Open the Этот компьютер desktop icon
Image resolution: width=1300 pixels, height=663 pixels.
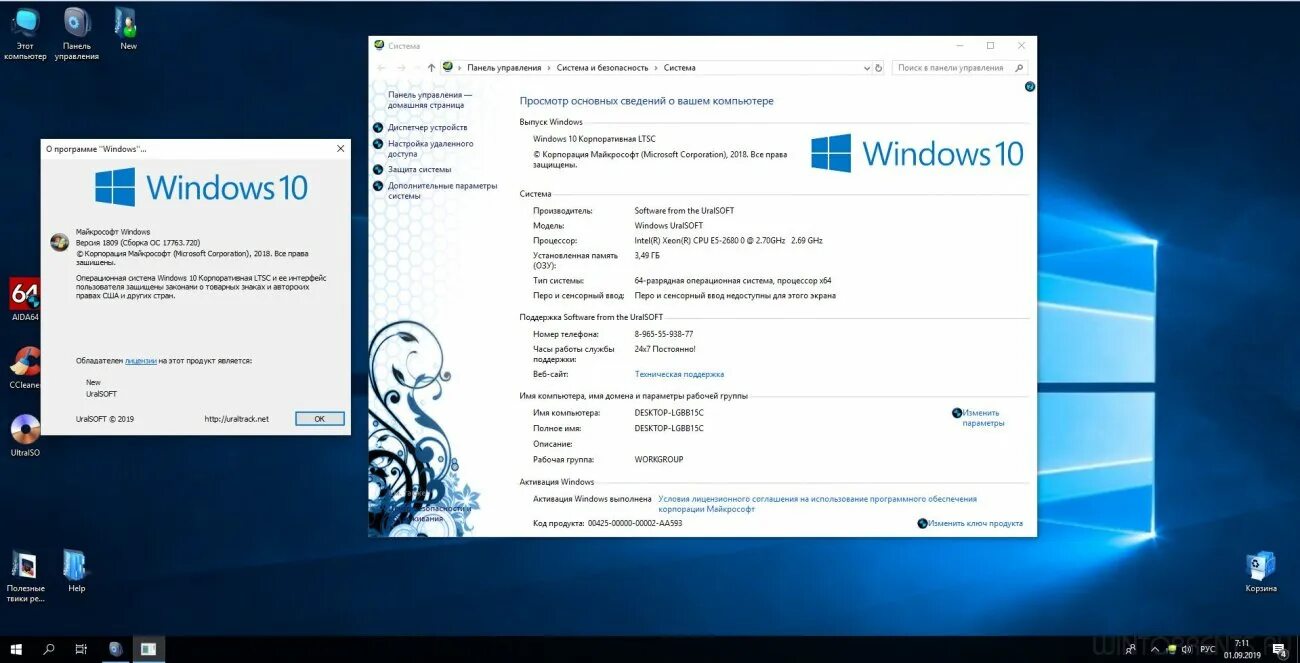[25, 33]
